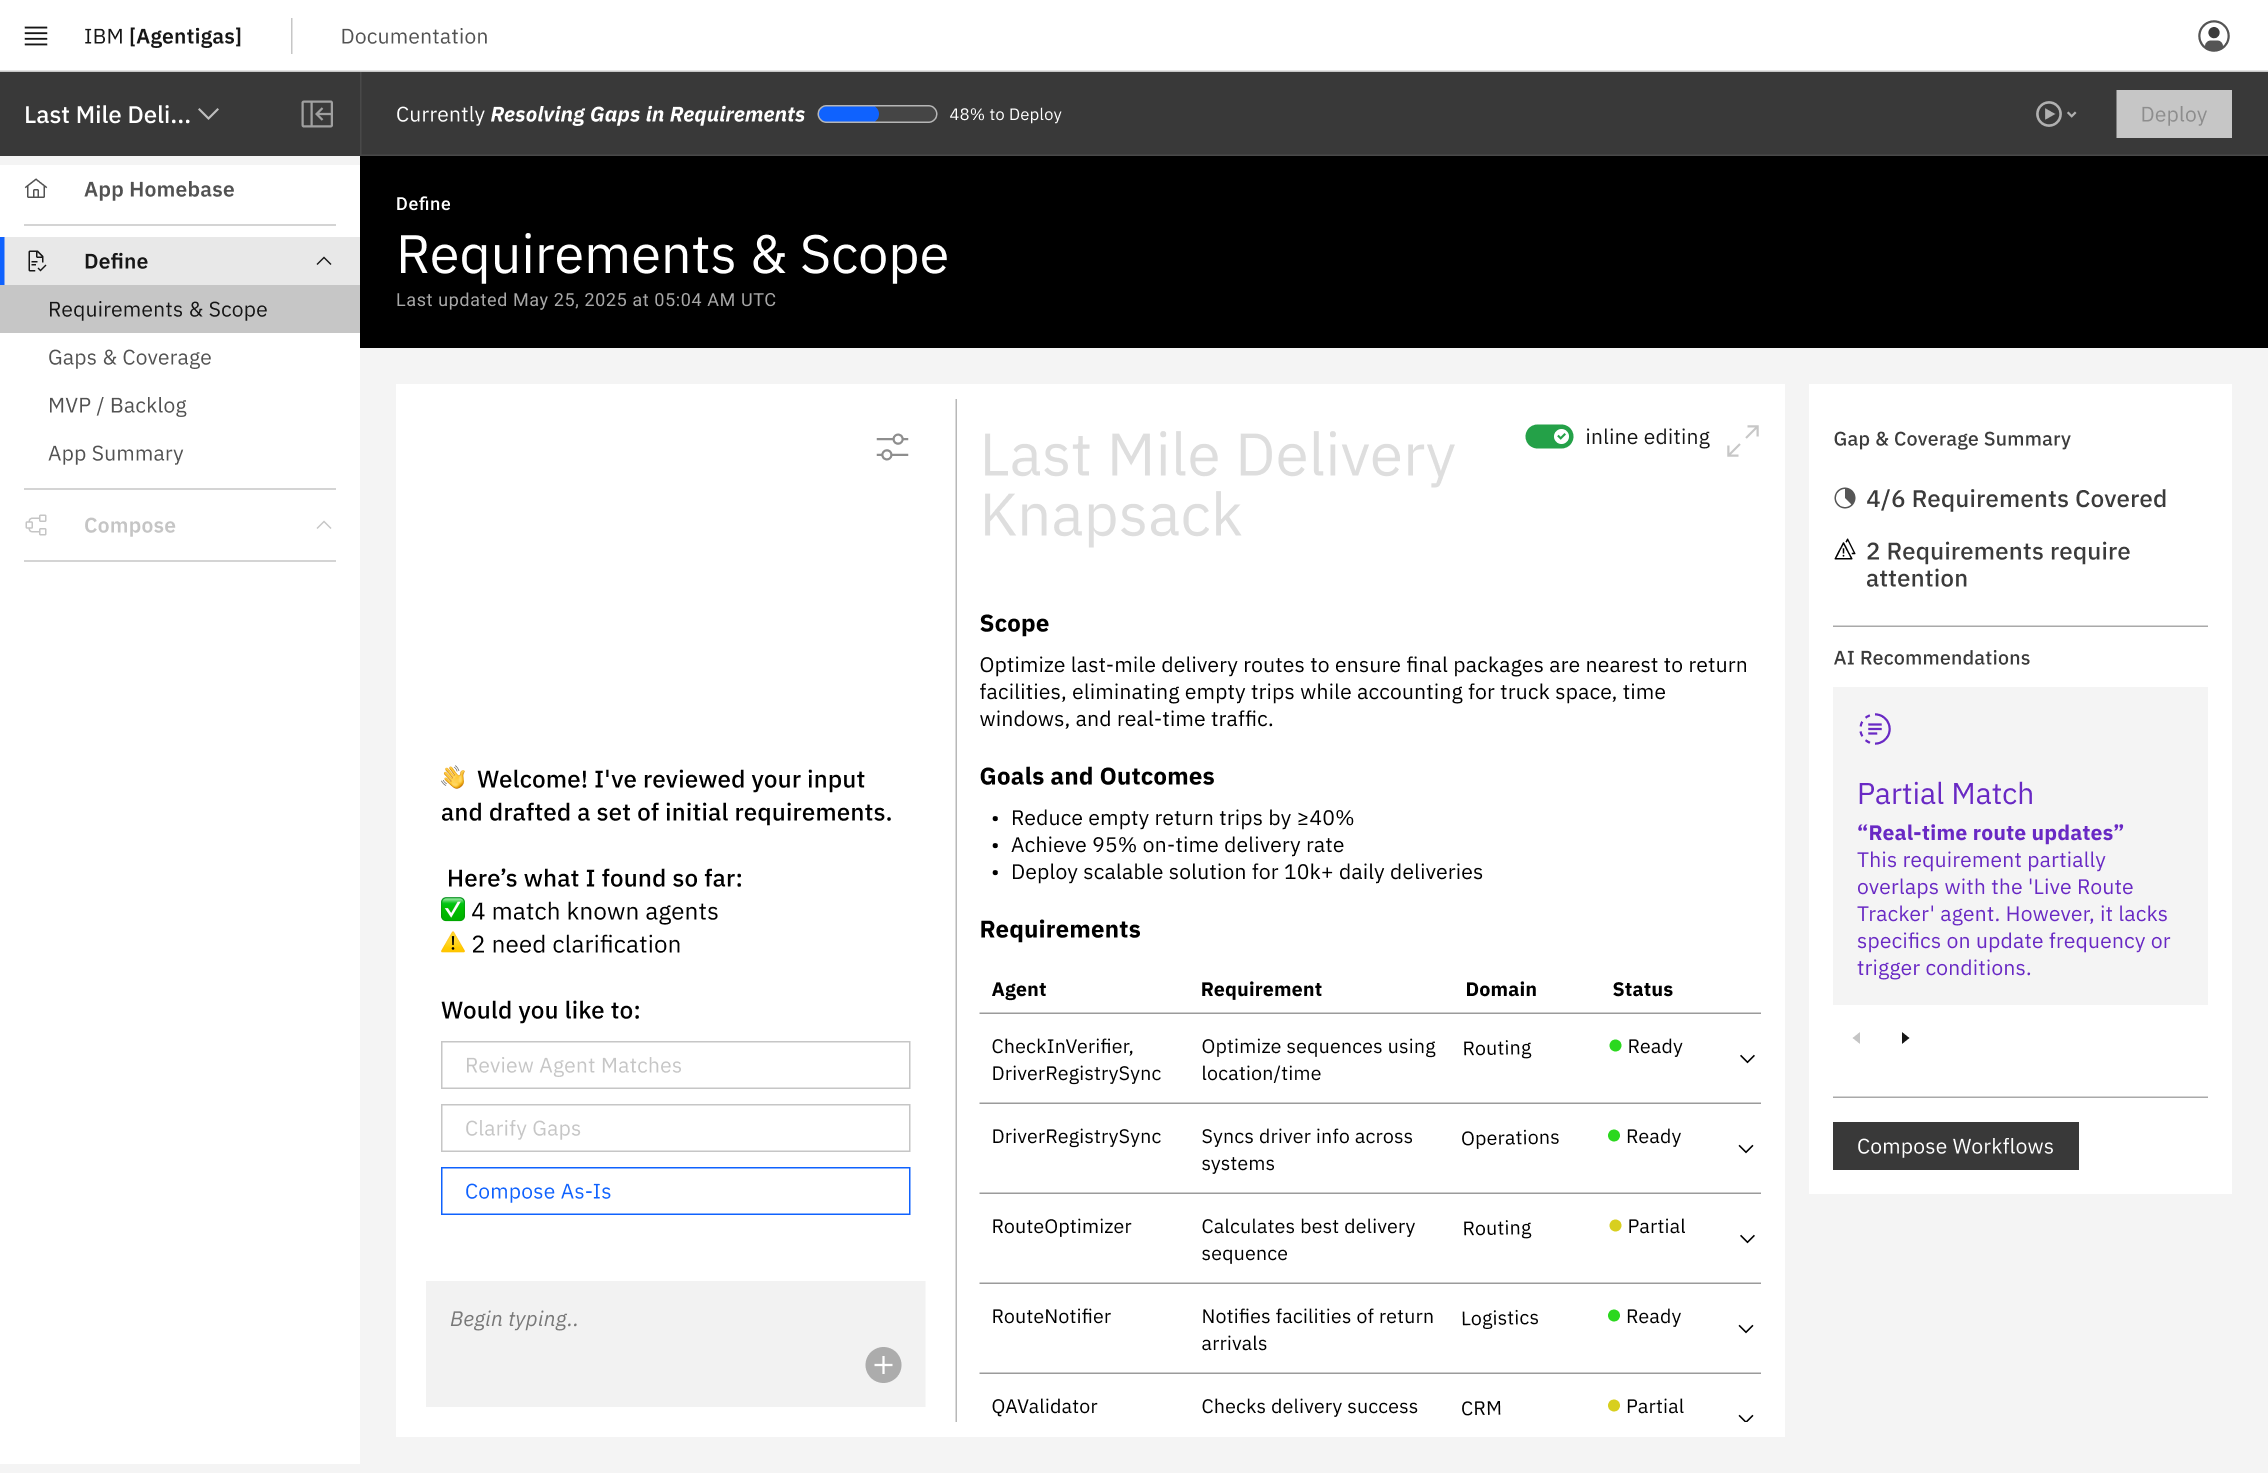Expand the Compose sidebar section
The height and width of the screenshot is (1473, 2268).
click(x=323, y=525)
